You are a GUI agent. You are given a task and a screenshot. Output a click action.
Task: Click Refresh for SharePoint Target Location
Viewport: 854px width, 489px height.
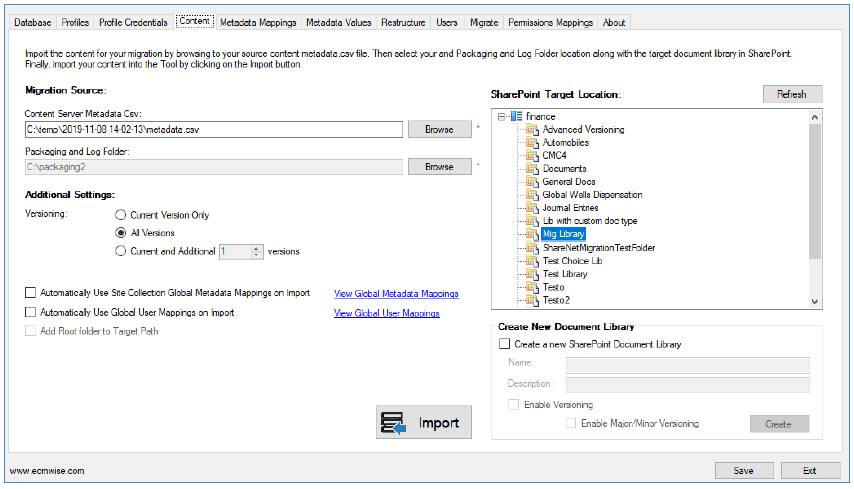point(791,94)
